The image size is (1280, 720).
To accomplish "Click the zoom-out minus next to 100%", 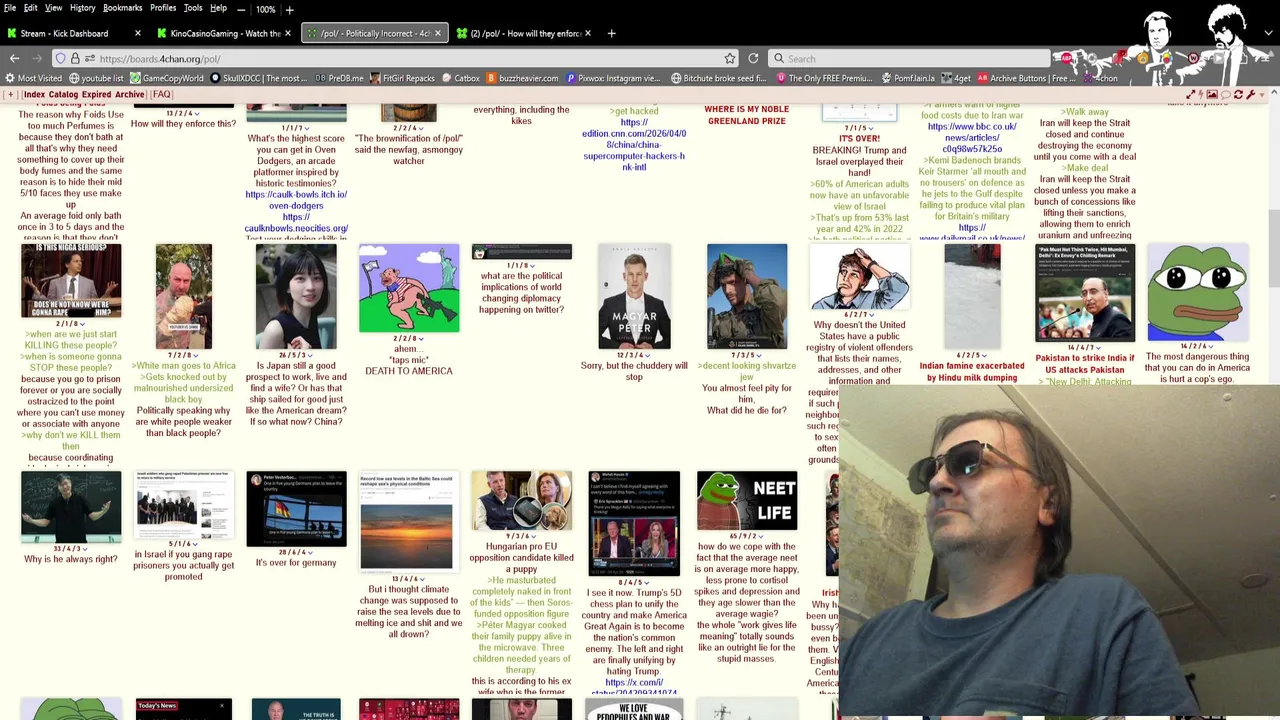I will pos(241,9).
